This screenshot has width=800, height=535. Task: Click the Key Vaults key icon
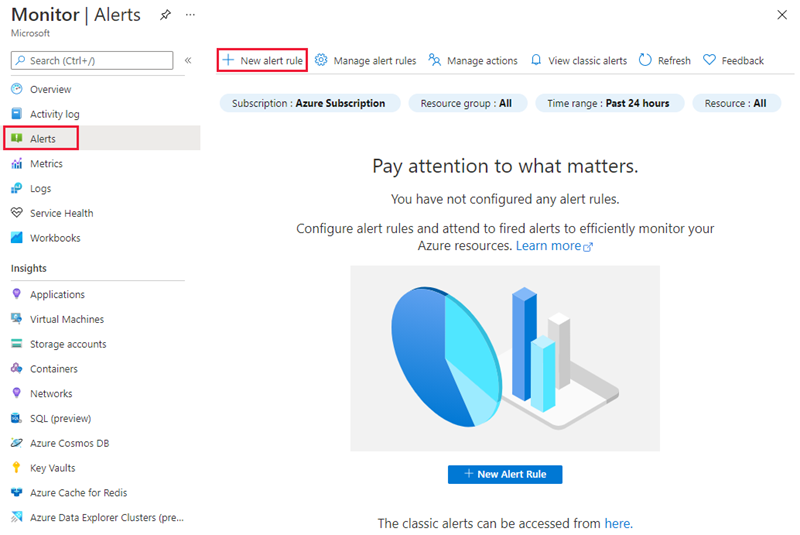17,468
